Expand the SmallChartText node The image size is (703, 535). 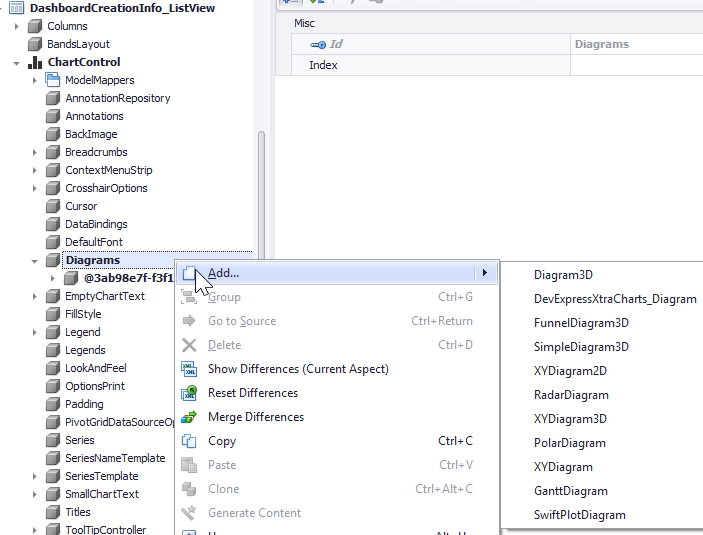tap(35, 494)
